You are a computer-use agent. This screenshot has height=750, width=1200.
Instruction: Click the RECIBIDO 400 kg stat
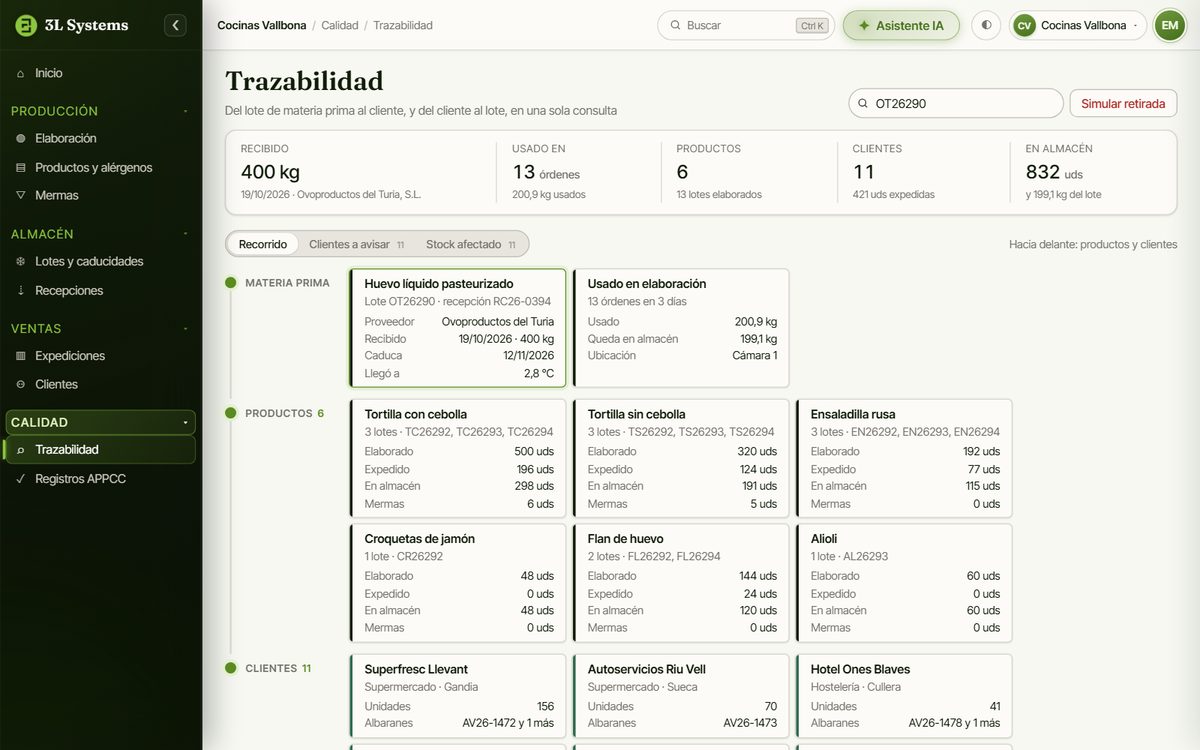tap(361, 173)
